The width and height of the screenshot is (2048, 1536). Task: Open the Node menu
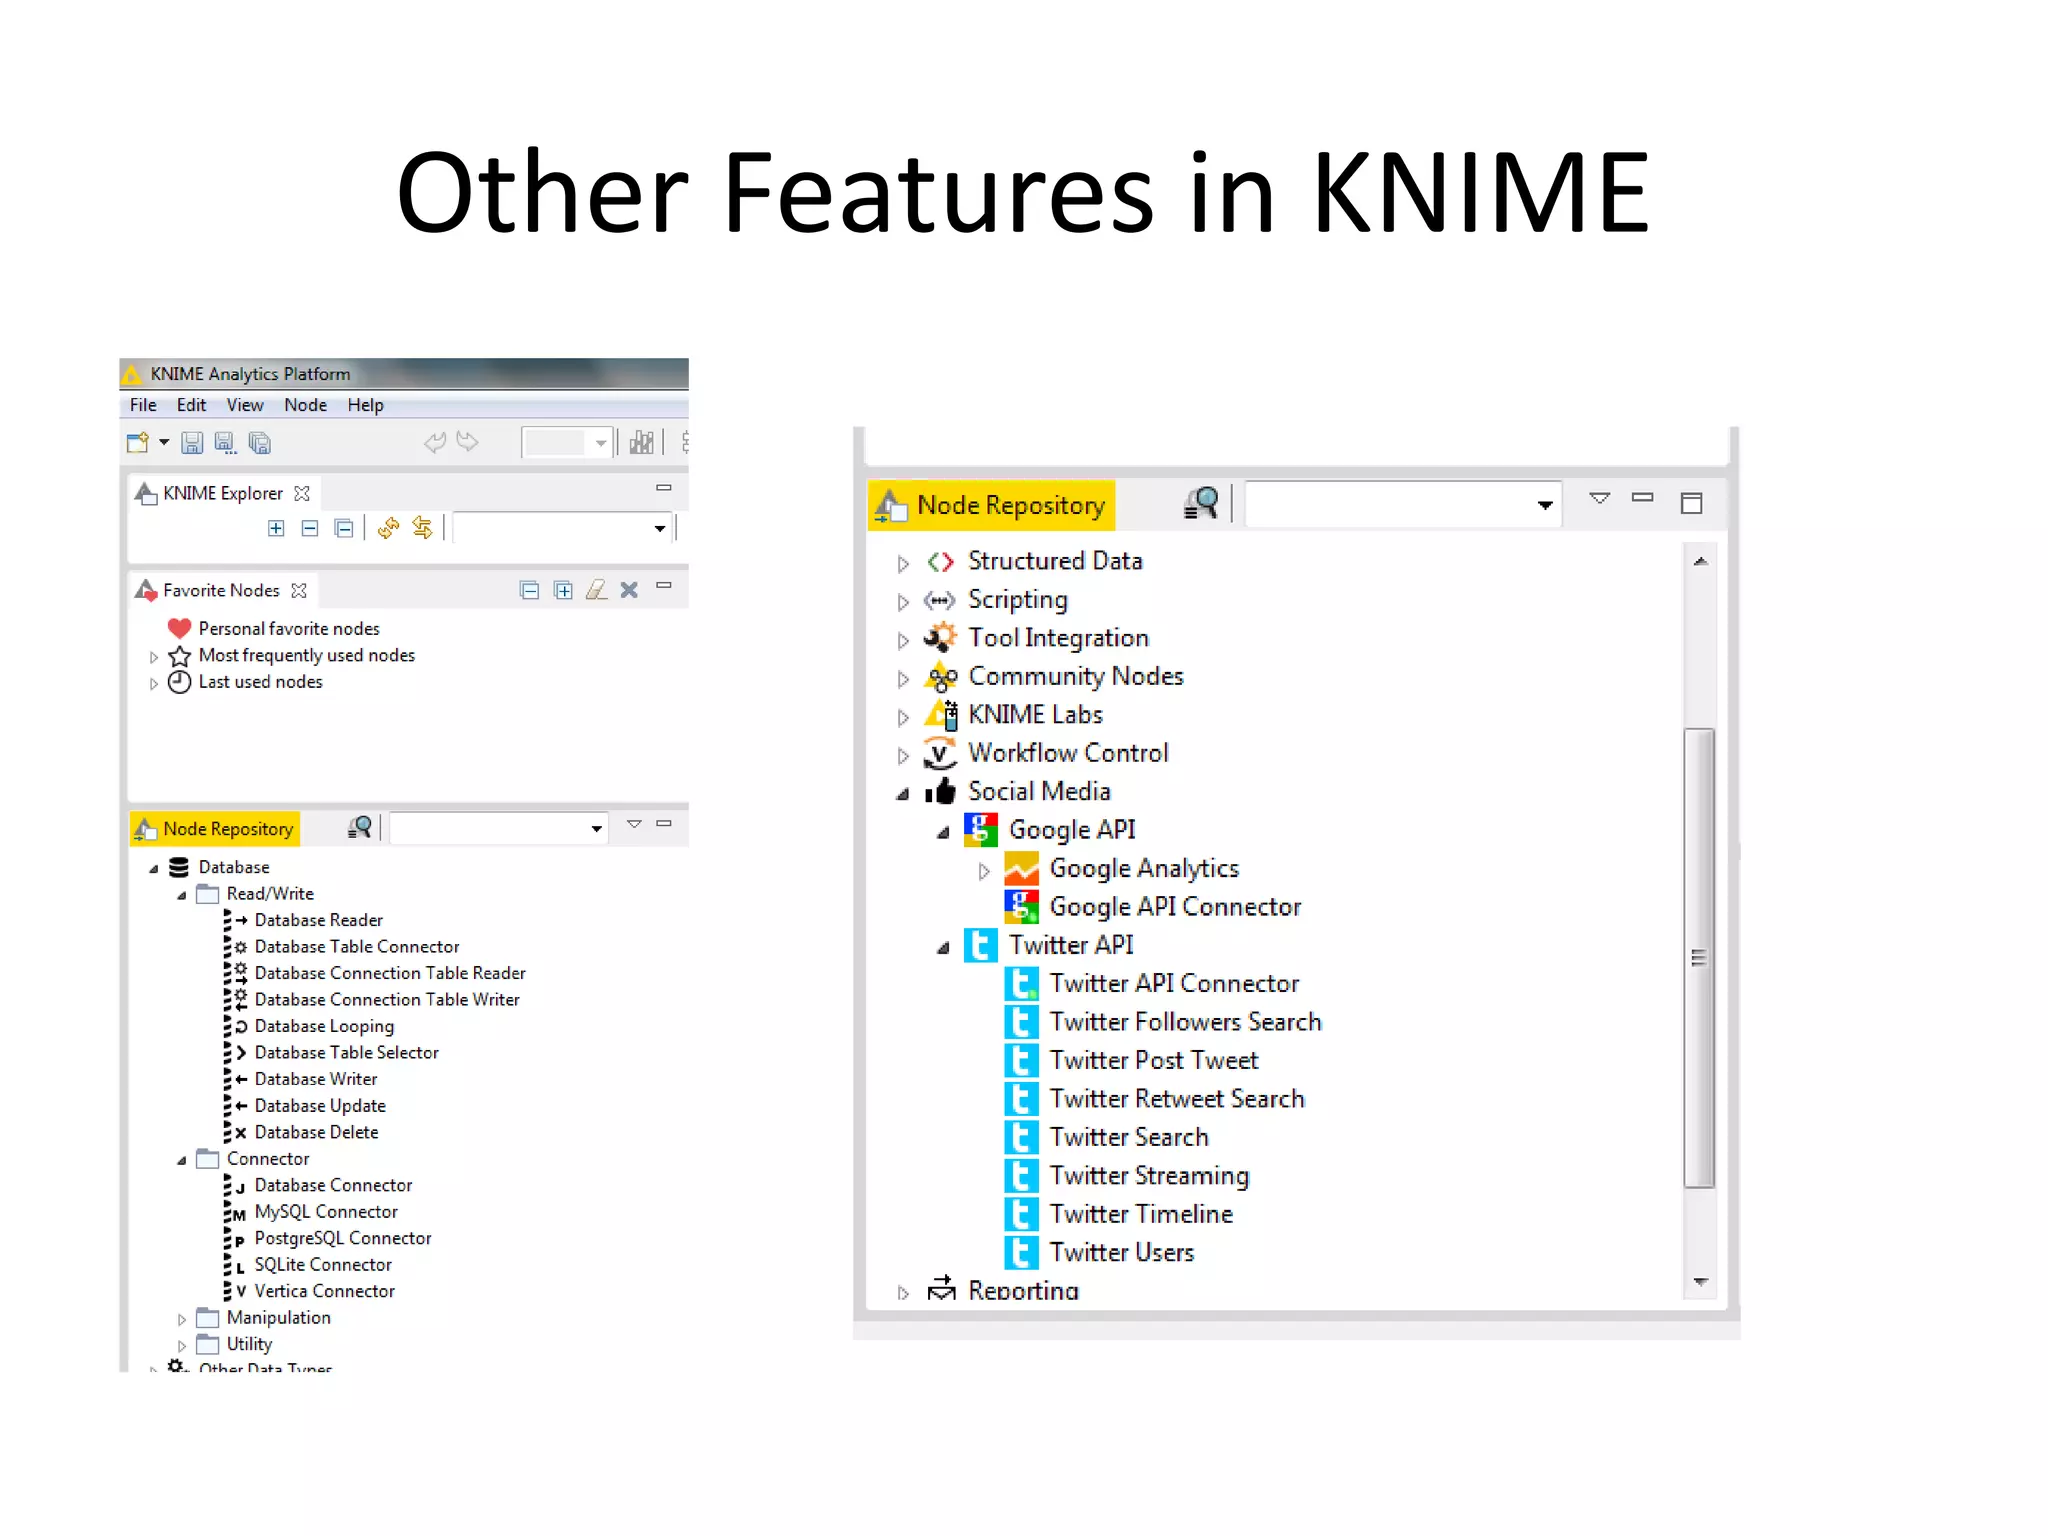tap(305, 405)
